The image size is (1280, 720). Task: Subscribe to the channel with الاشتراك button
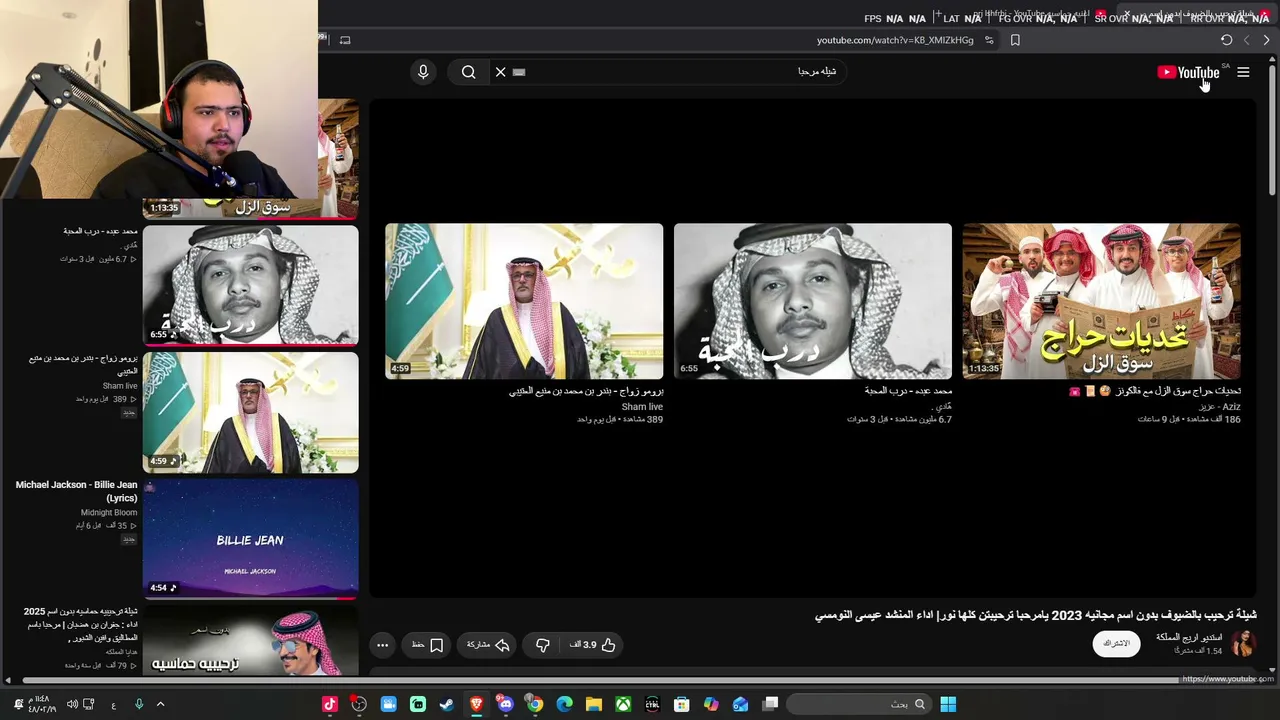tap(1116, 644)
